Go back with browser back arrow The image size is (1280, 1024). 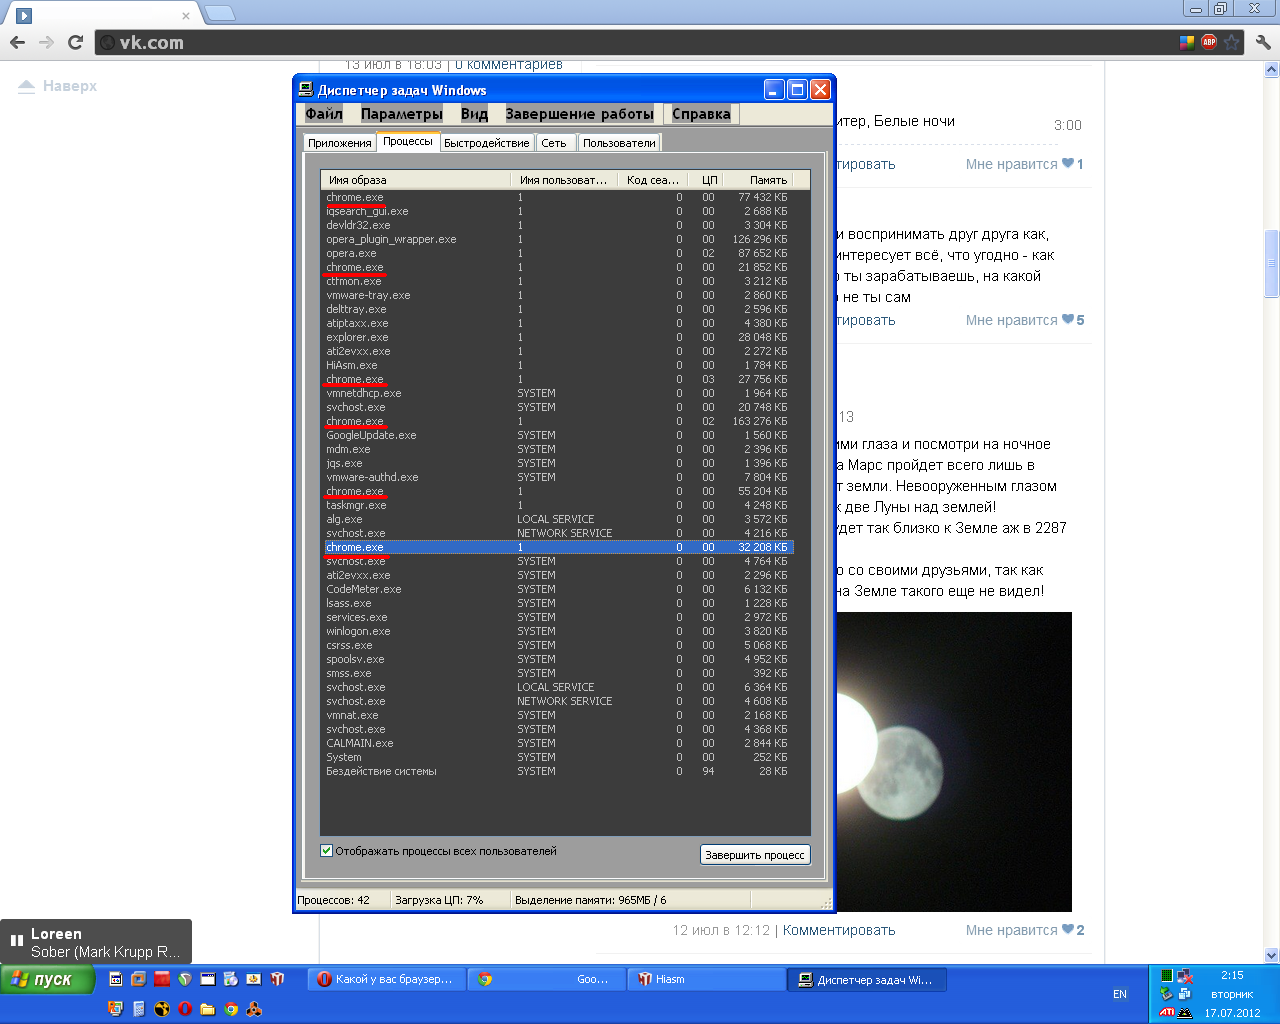17,42
